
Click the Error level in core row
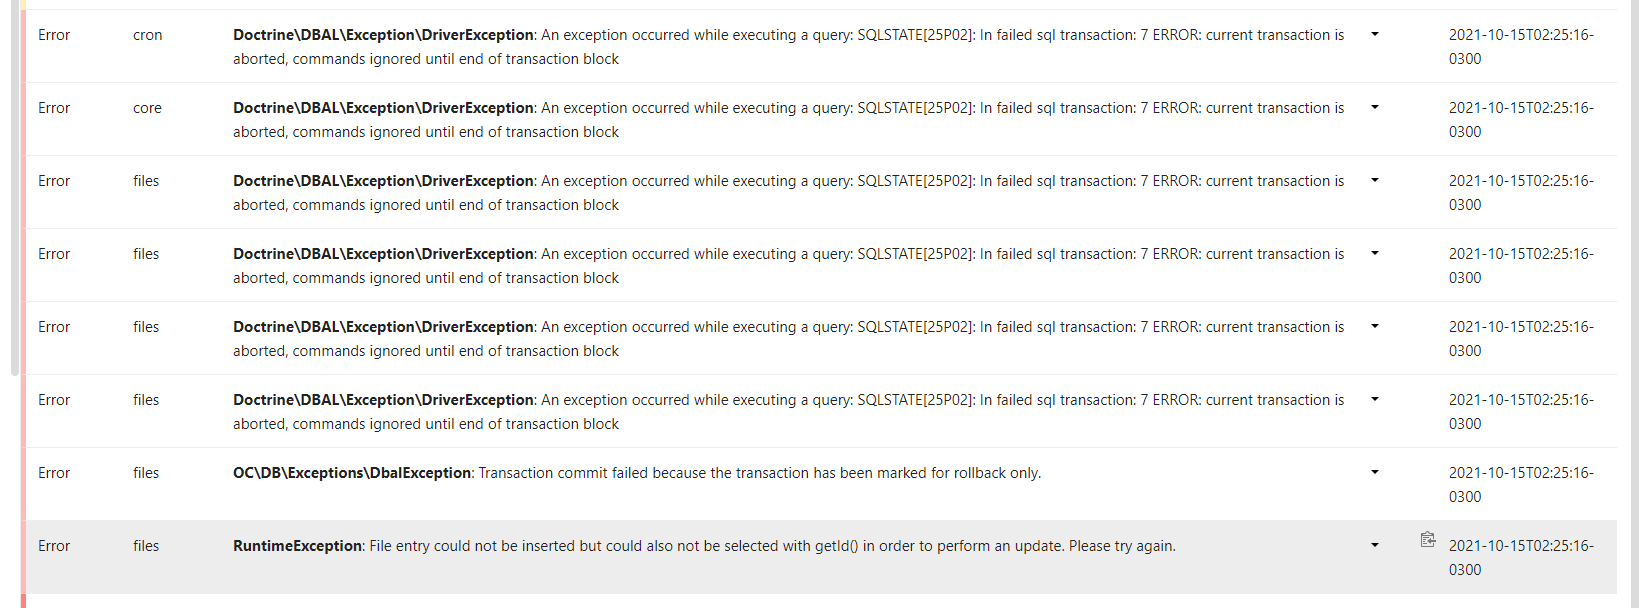click(x=54, y=108)
